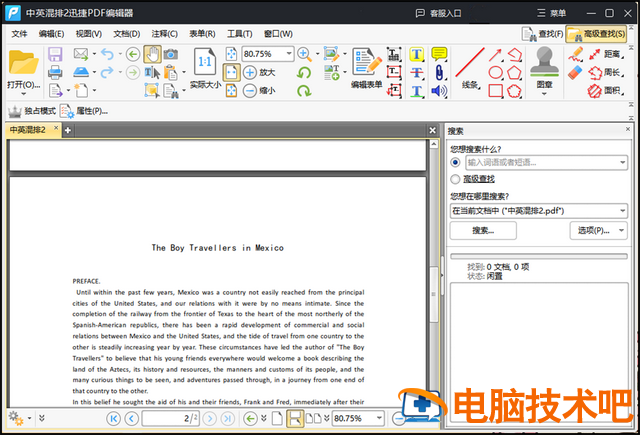Open the 客服入口 link
Screen dimensions: 640x435
(438, 13)
